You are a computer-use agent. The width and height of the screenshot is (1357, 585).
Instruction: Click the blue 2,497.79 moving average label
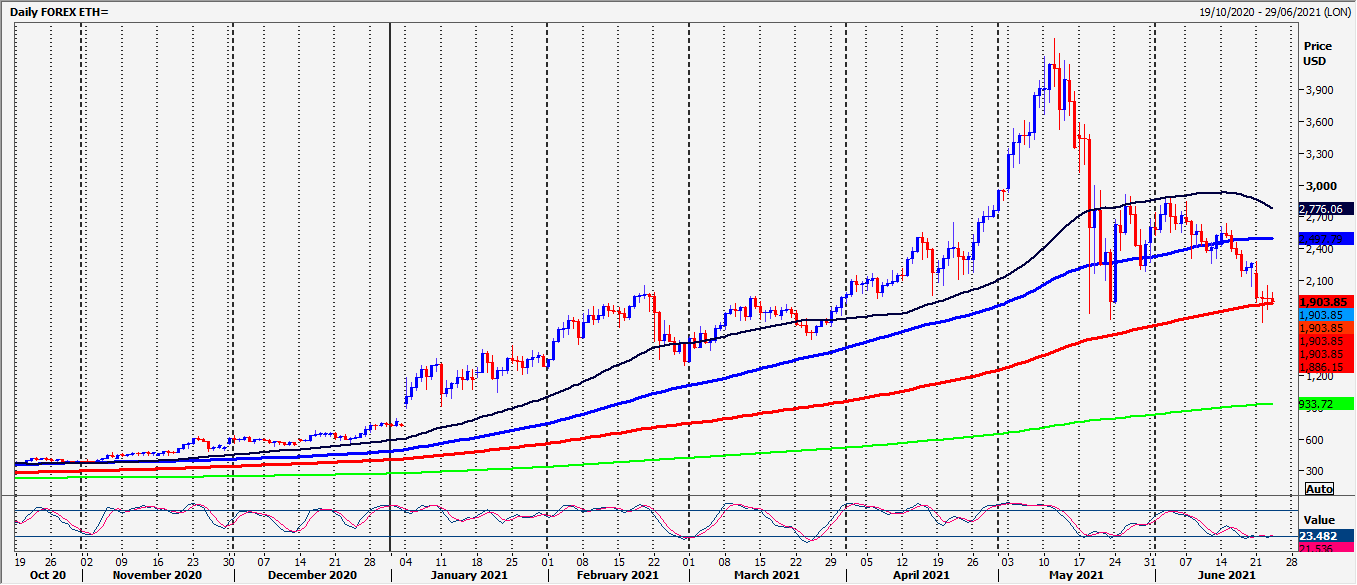tap(1325, 239)
